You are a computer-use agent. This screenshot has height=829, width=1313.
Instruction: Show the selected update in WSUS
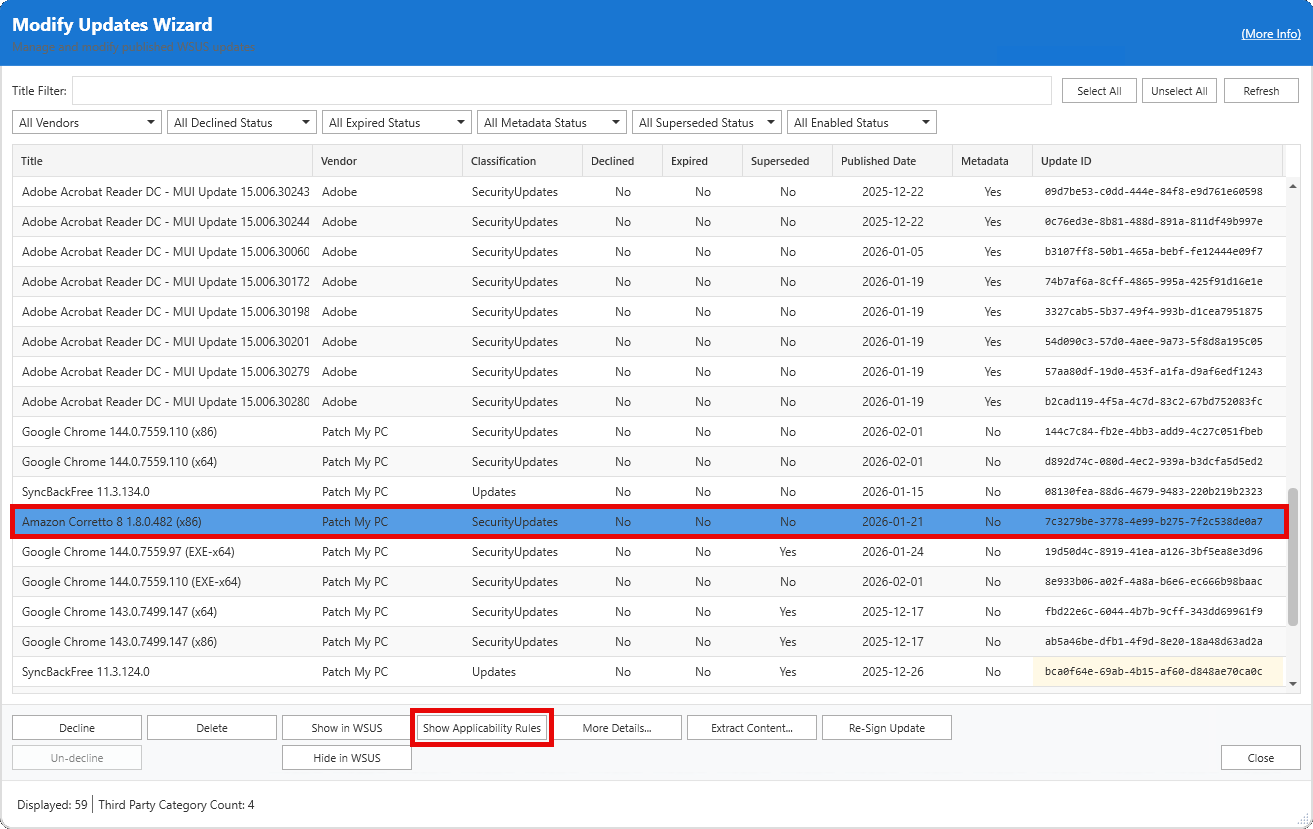coord(346,727)
